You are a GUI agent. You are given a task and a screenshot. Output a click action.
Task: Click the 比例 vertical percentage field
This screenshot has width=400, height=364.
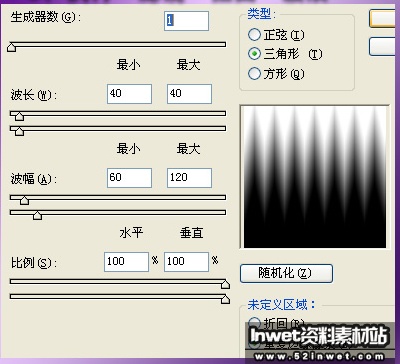click(x=186, y=262)
